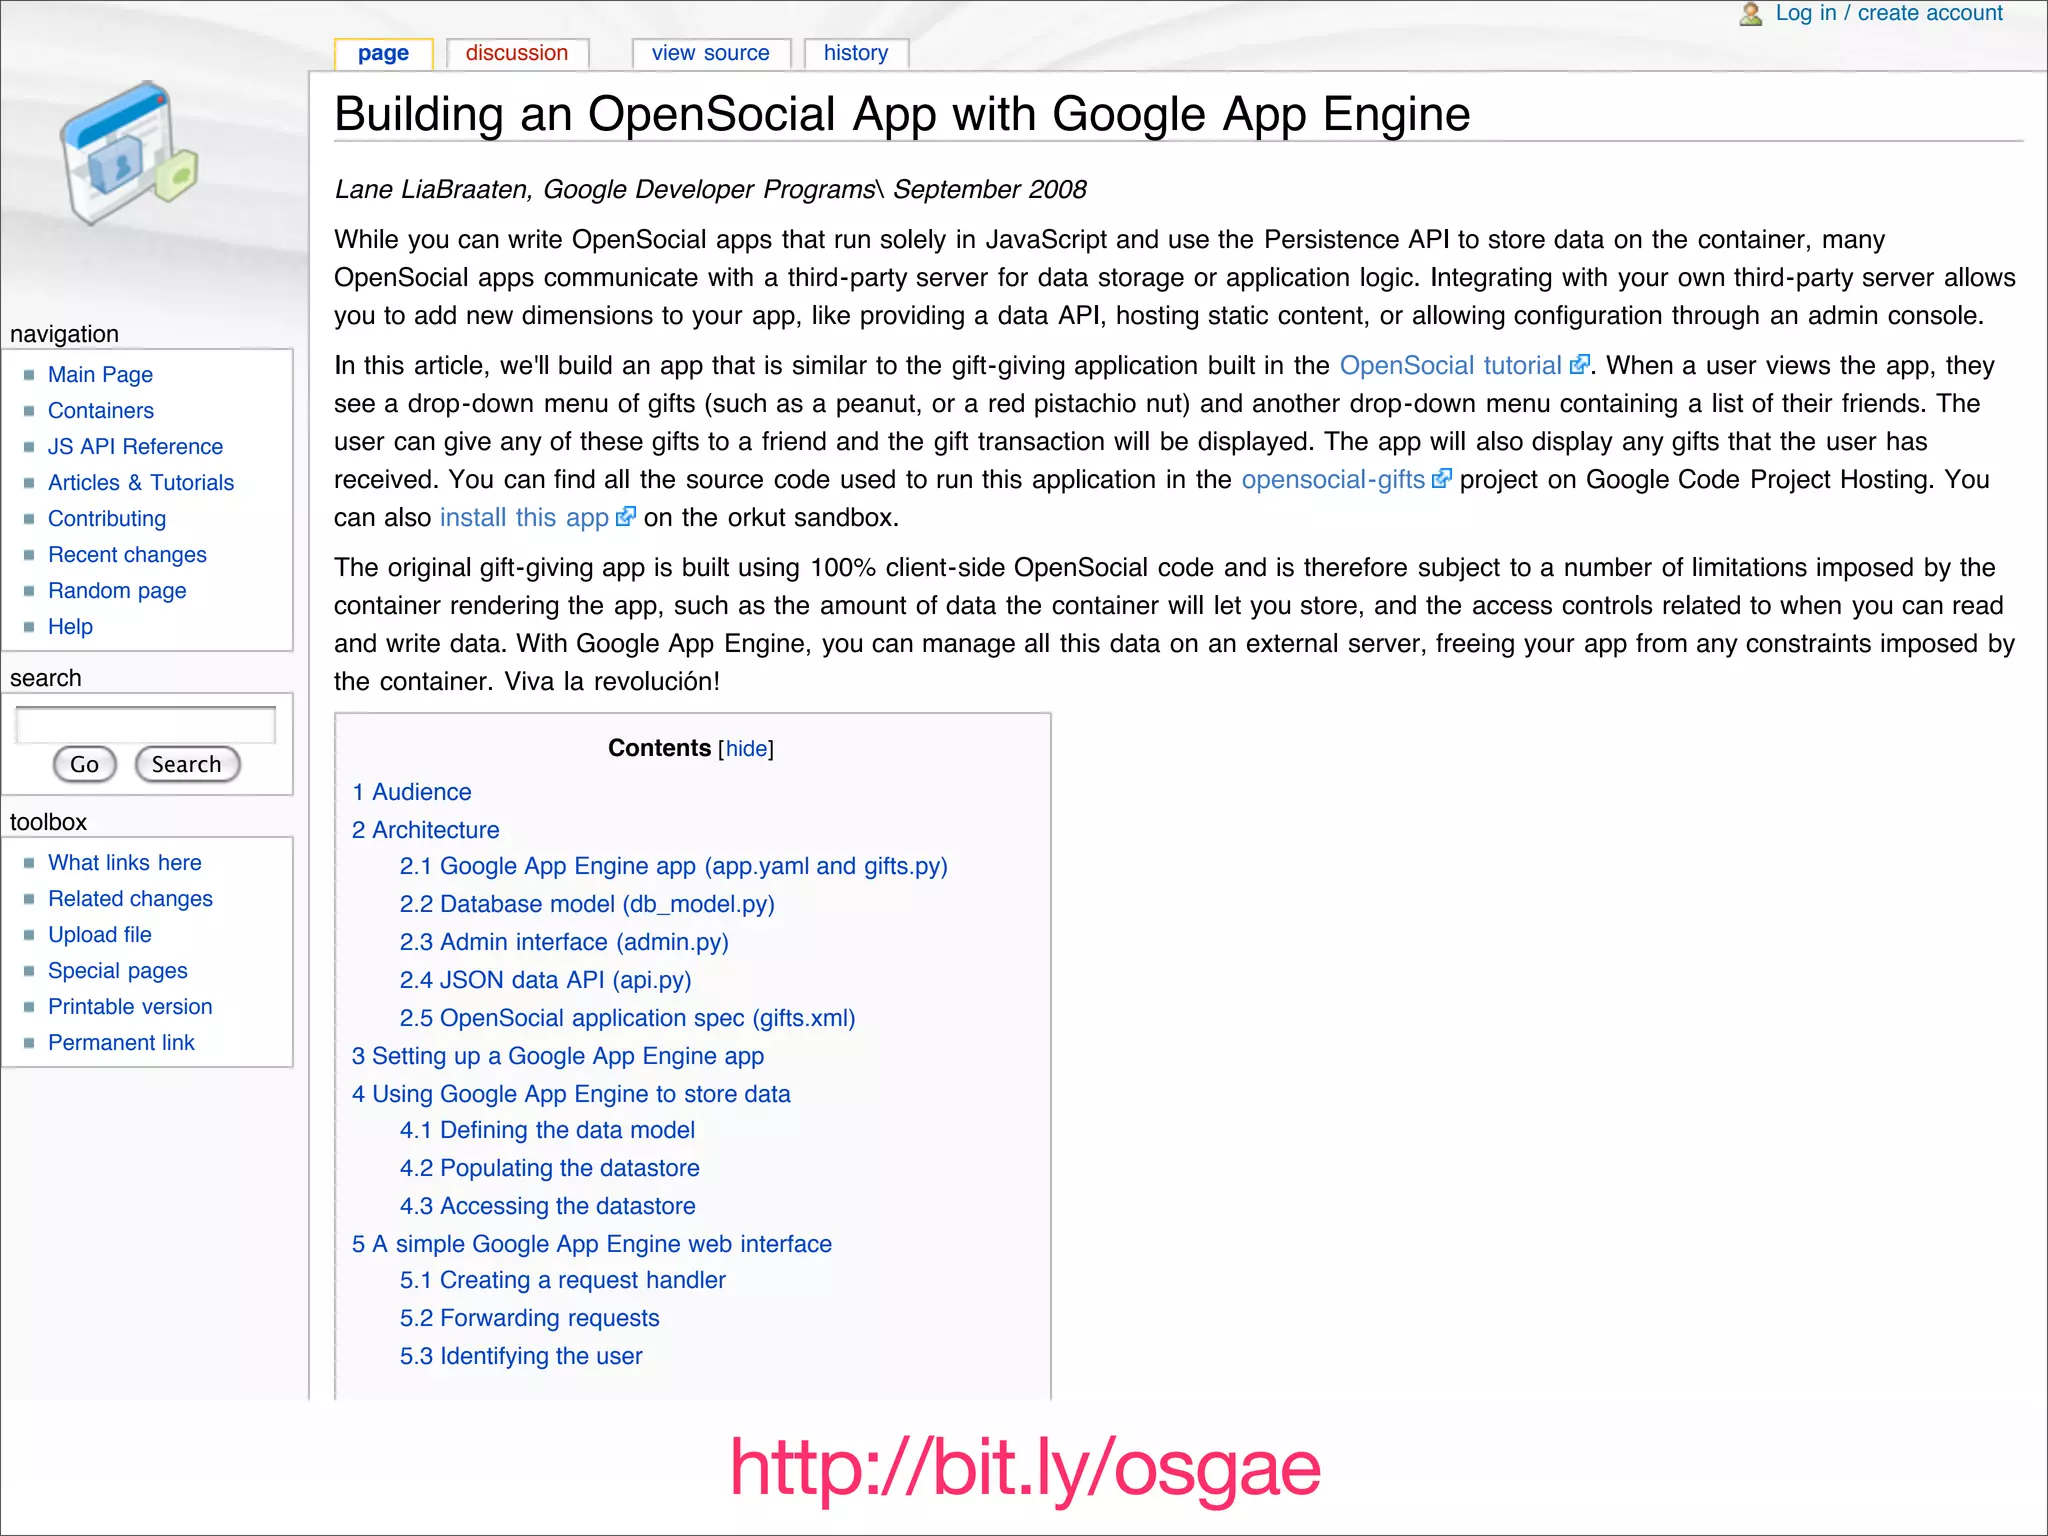This screenshot has height=1536, width=2048.
Task: Open Log in / create account link
Action: [x=1888, y=13]
